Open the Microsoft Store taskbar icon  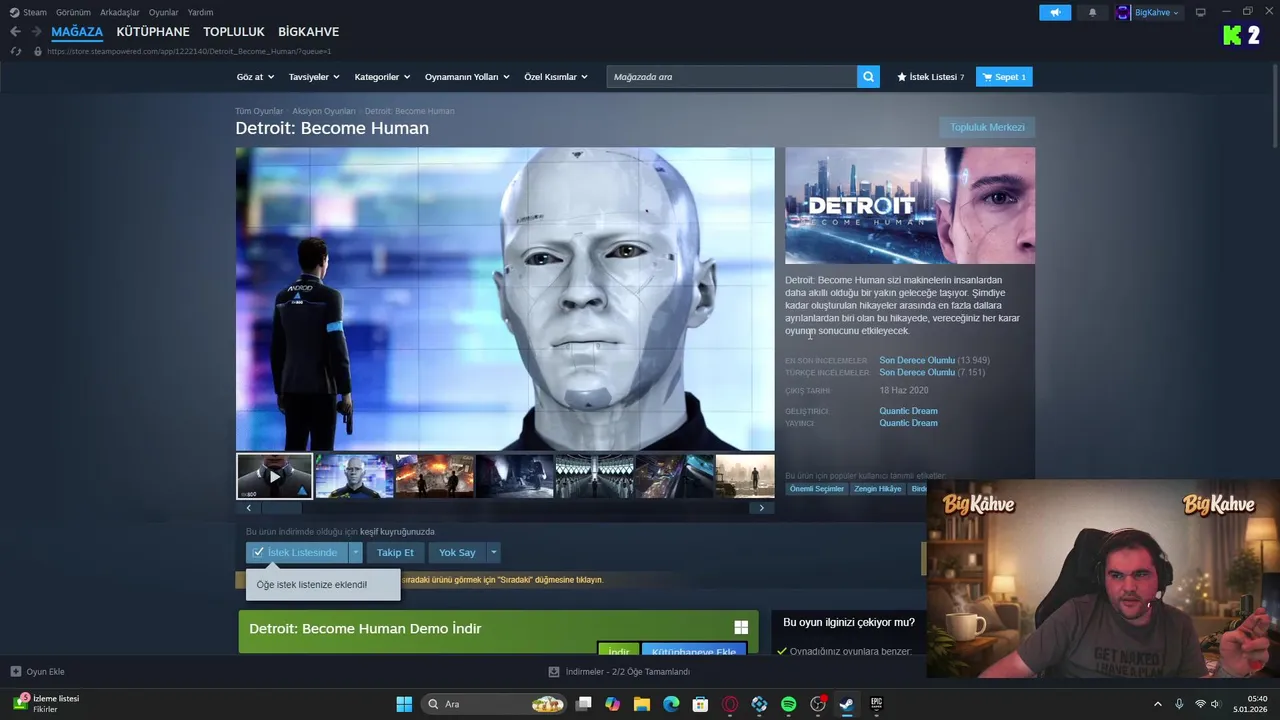click(x=700, y=704)
